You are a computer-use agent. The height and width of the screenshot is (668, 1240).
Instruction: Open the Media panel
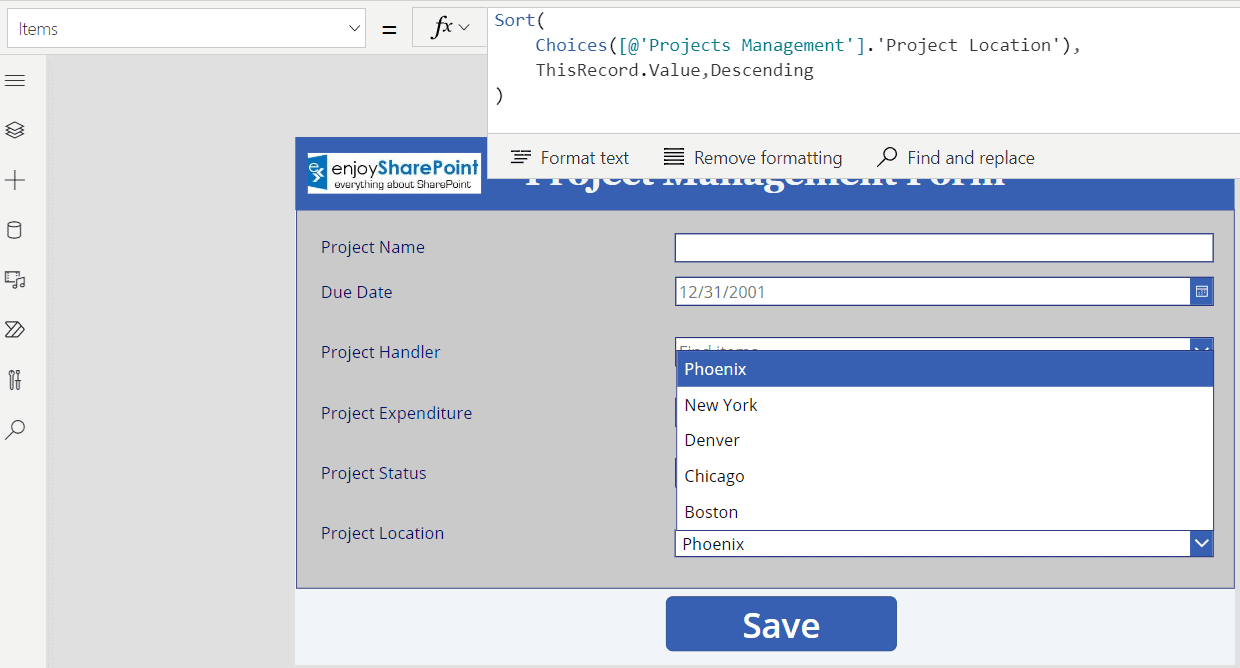(15, 280)
